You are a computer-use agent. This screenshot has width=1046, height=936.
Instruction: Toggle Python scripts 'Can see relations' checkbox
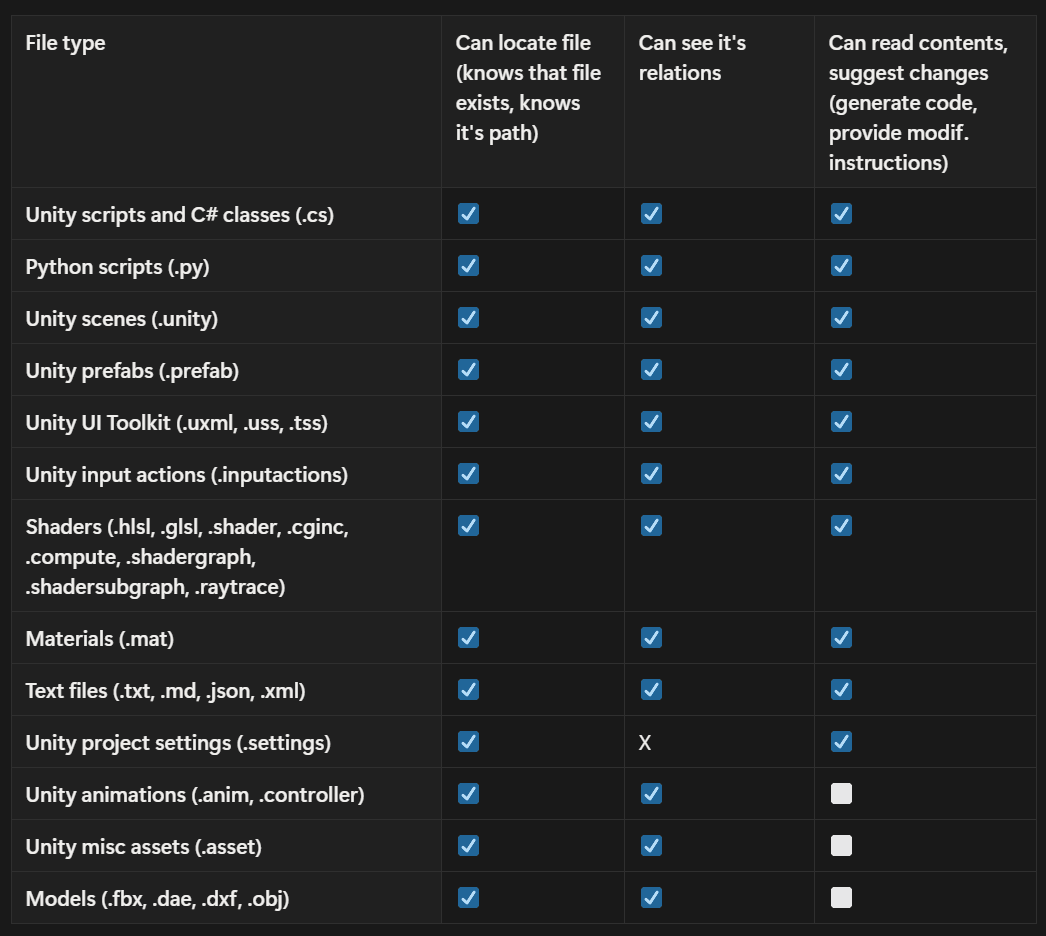click(651, 265)
